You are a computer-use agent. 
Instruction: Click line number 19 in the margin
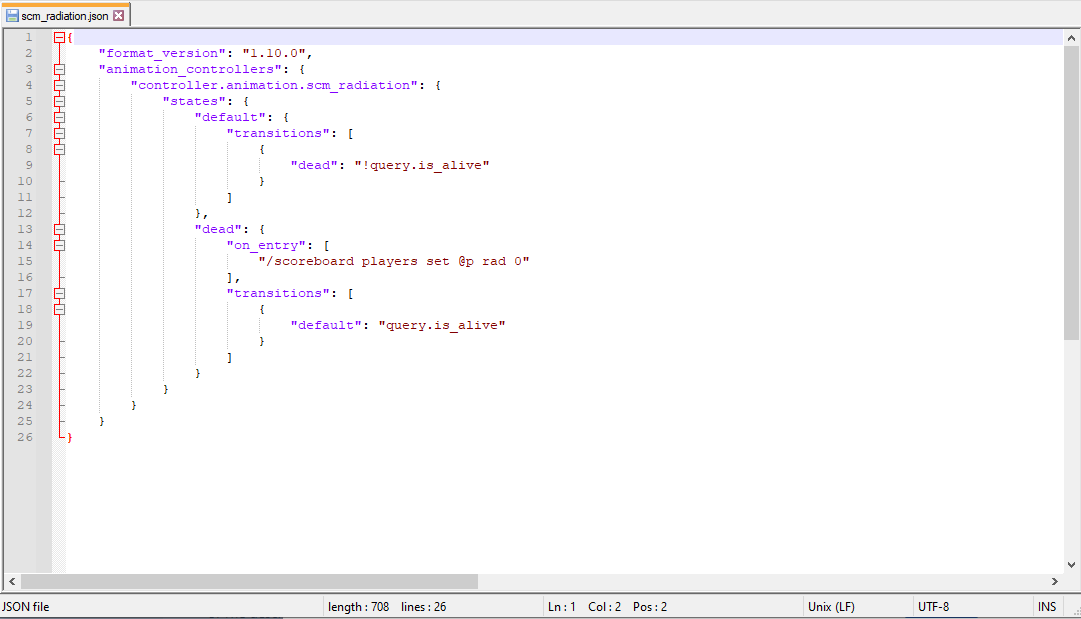coord(25,325)
